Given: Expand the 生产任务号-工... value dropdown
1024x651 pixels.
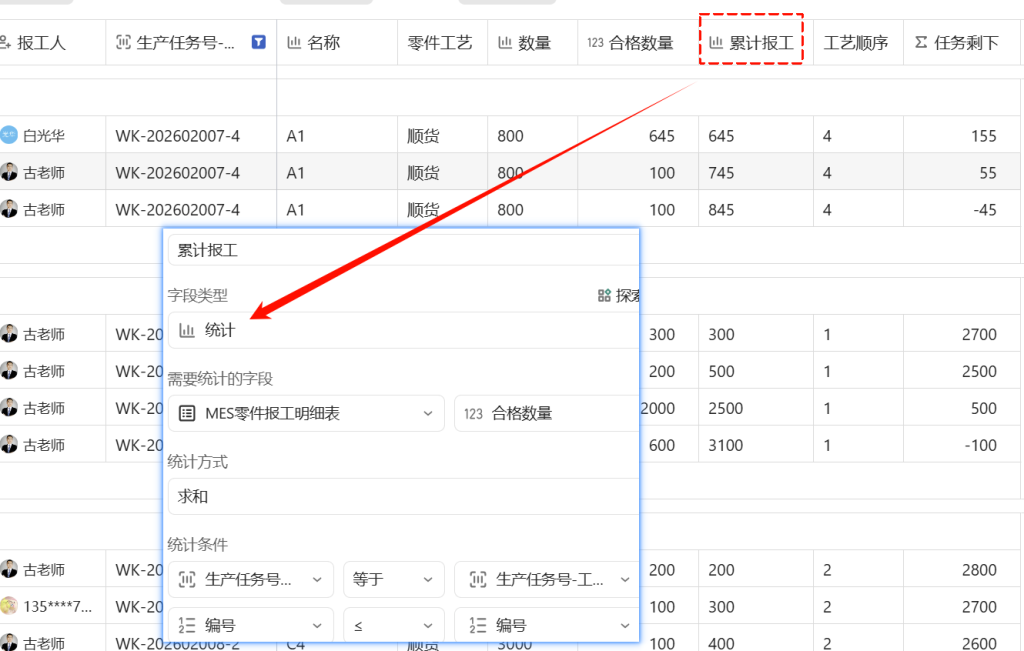Looking at the screenshot, I should tap(547, 579).
